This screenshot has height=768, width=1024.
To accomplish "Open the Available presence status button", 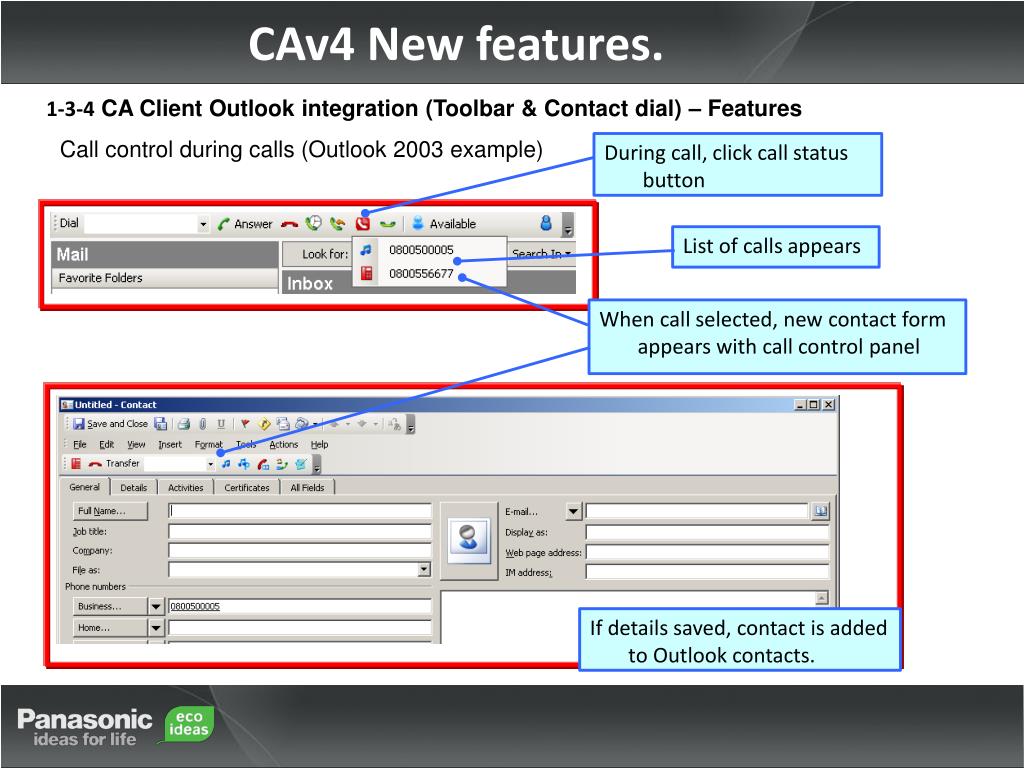I will tap(444, 224).
